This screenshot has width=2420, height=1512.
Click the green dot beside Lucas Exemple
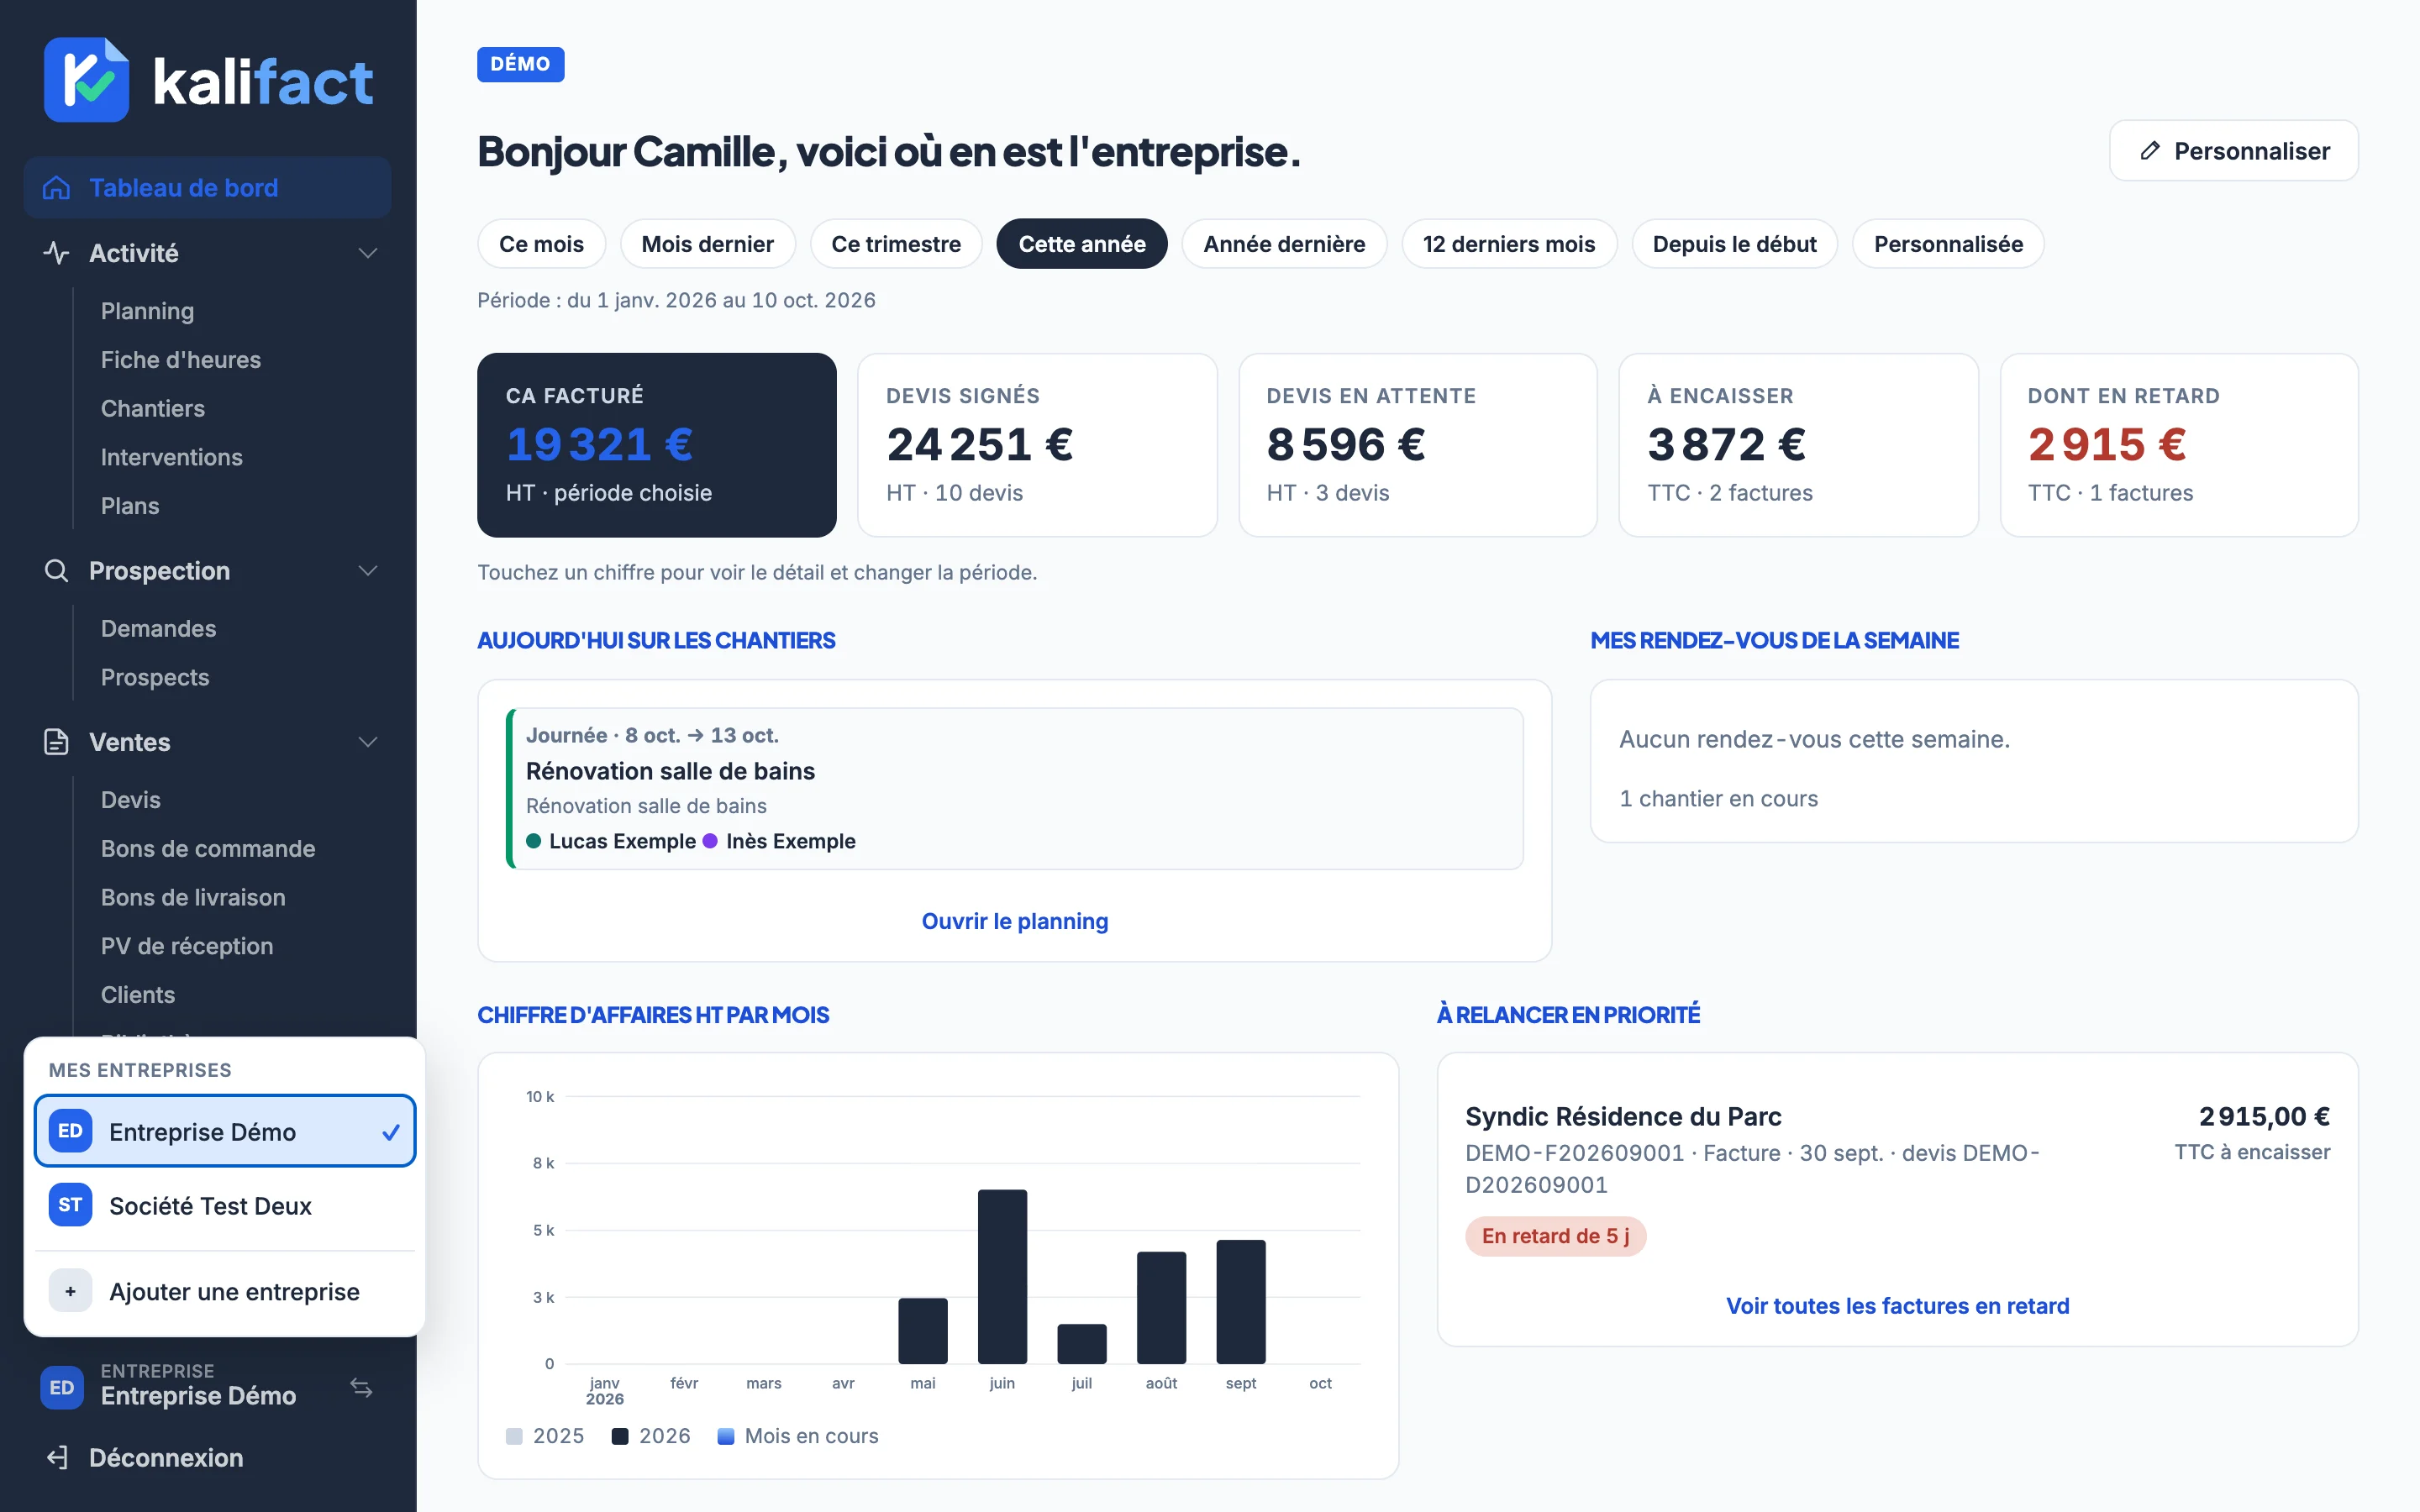point(533,841)
